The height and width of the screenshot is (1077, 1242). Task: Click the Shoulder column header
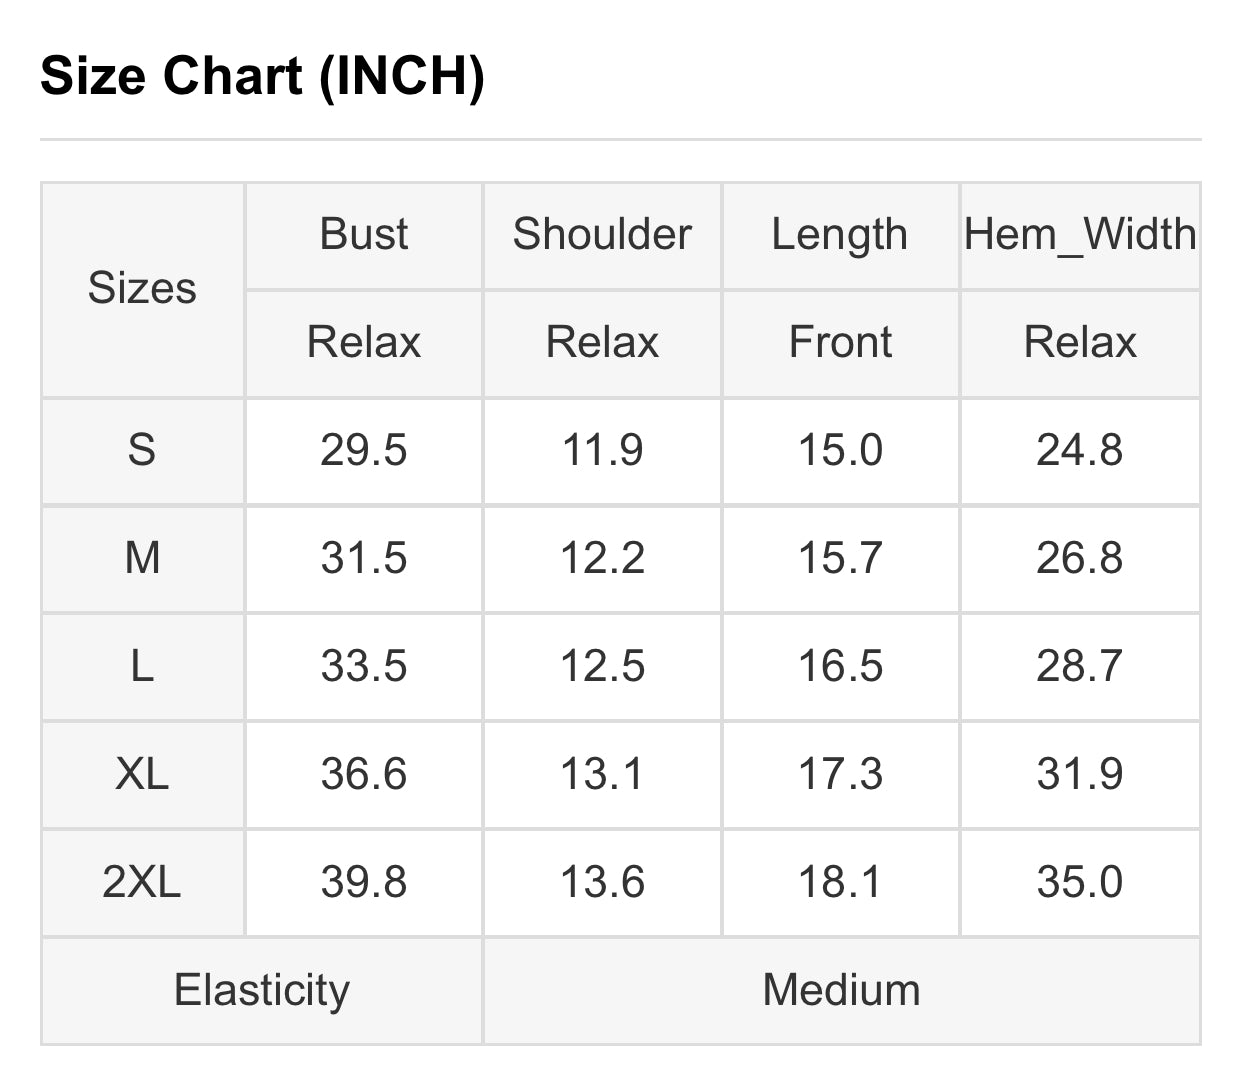602,234
